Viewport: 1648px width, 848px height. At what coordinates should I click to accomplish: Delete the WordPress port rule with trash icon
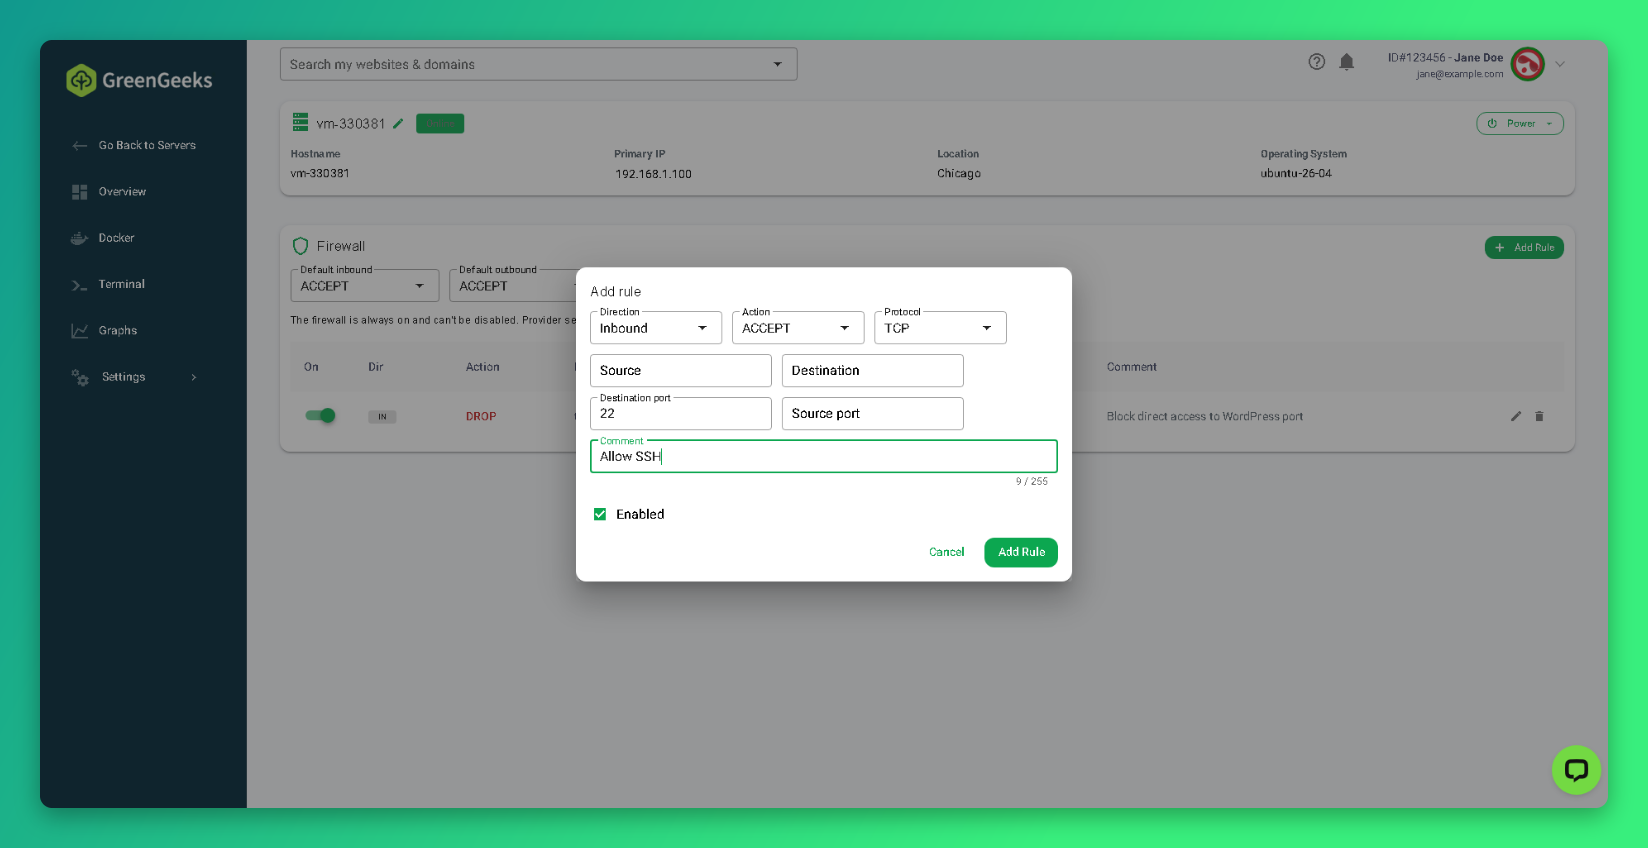point(1539,416)
